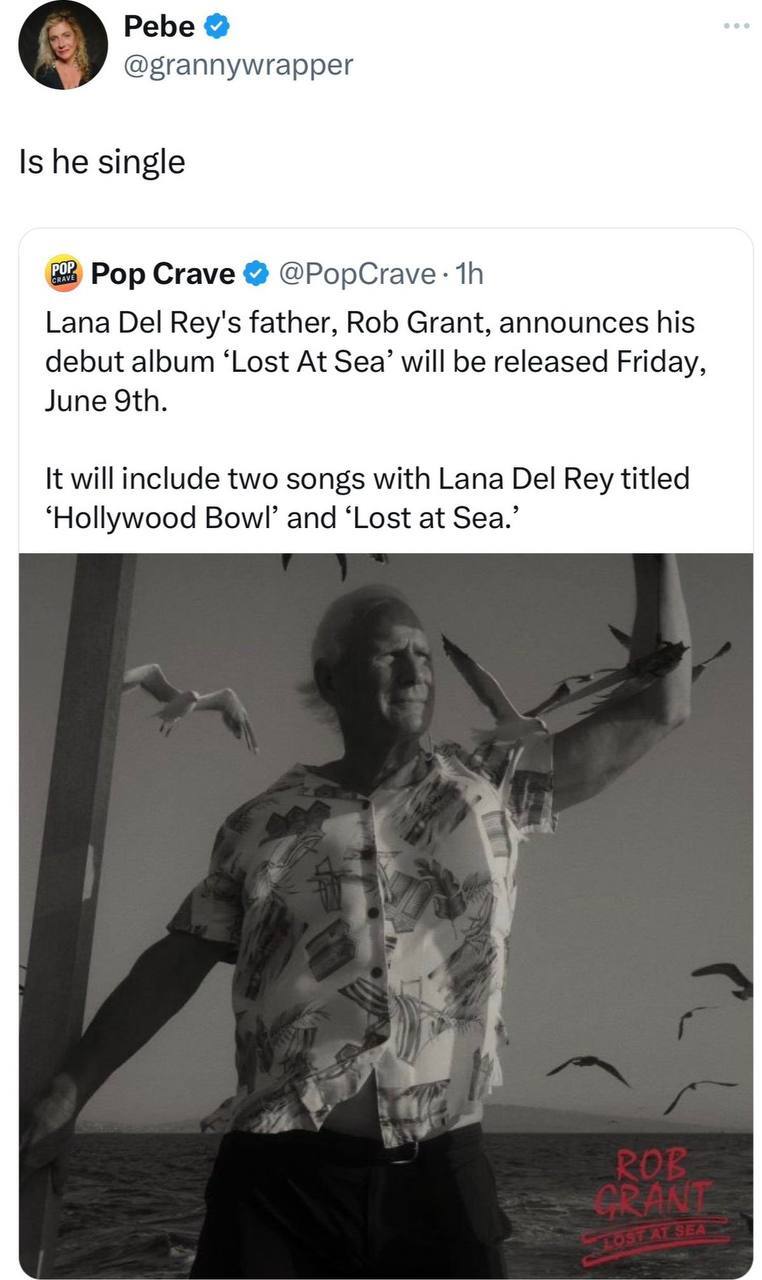The width and height of the screenshot is (762, 1280).
Task: Click the paragraph mentioning 'Hollywood Bowl' songs
Action: coord(367,500)
